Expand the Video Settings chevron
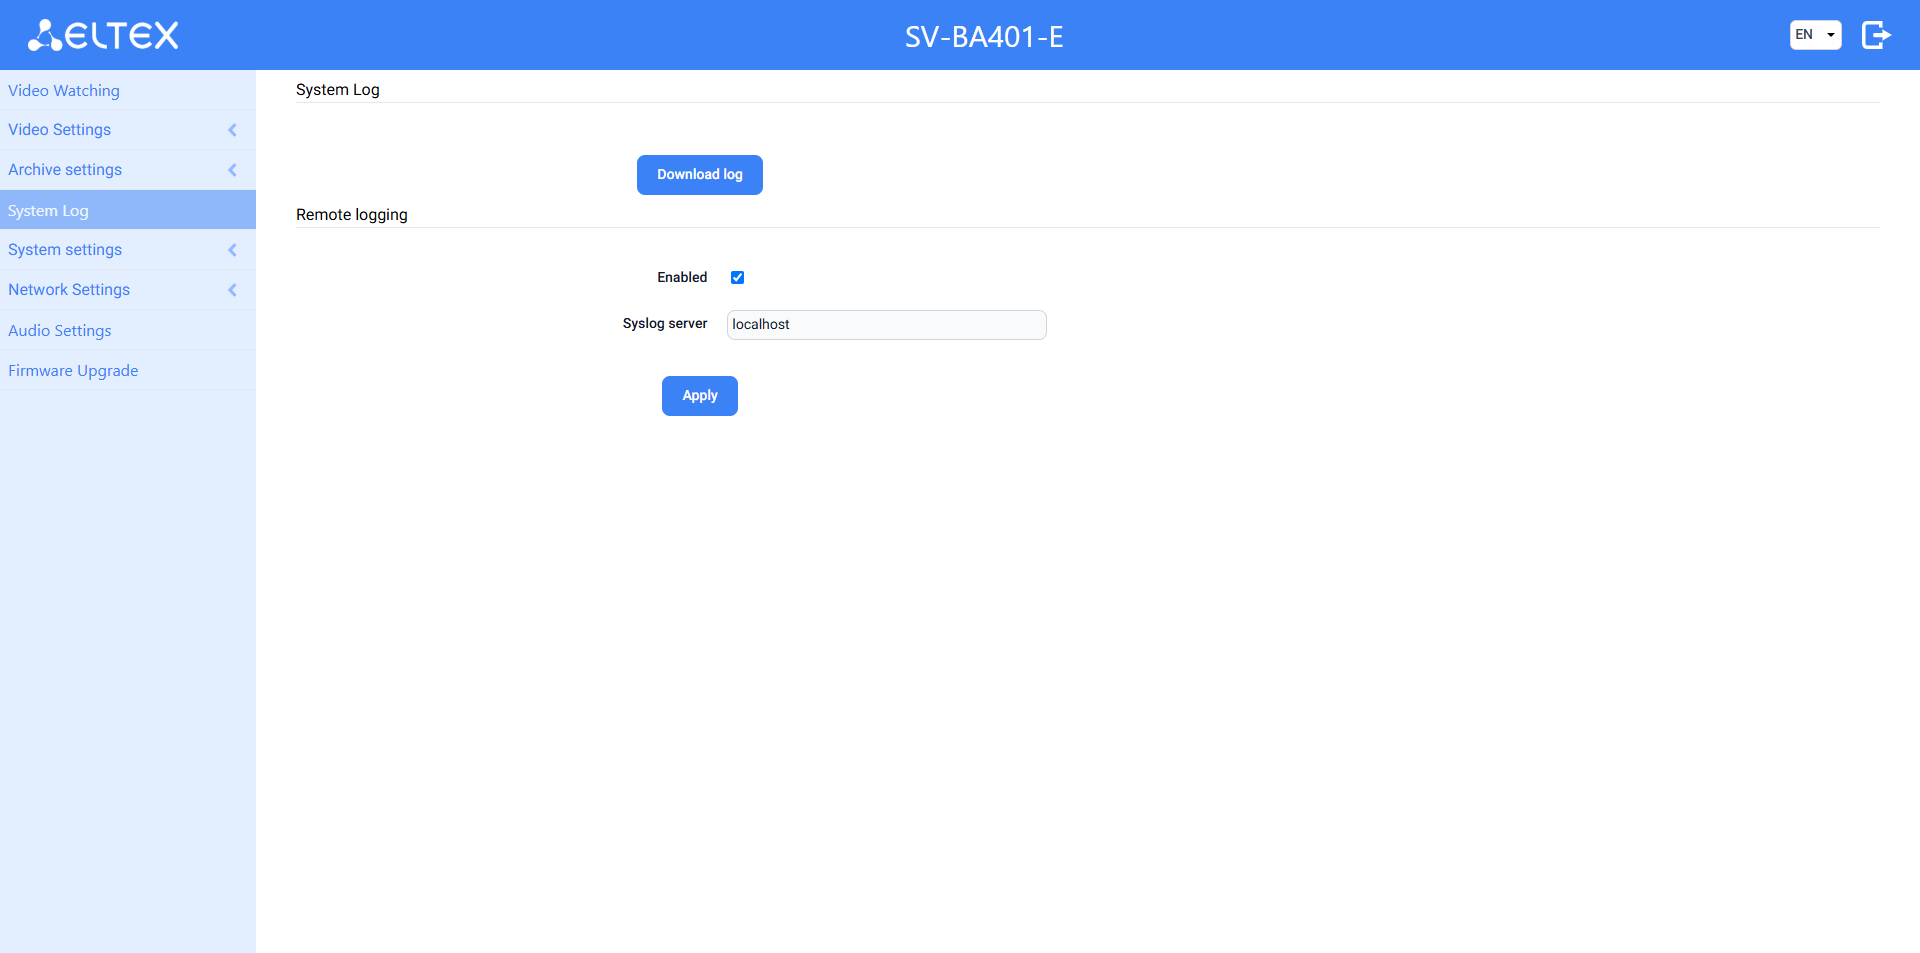 (232, 130)
